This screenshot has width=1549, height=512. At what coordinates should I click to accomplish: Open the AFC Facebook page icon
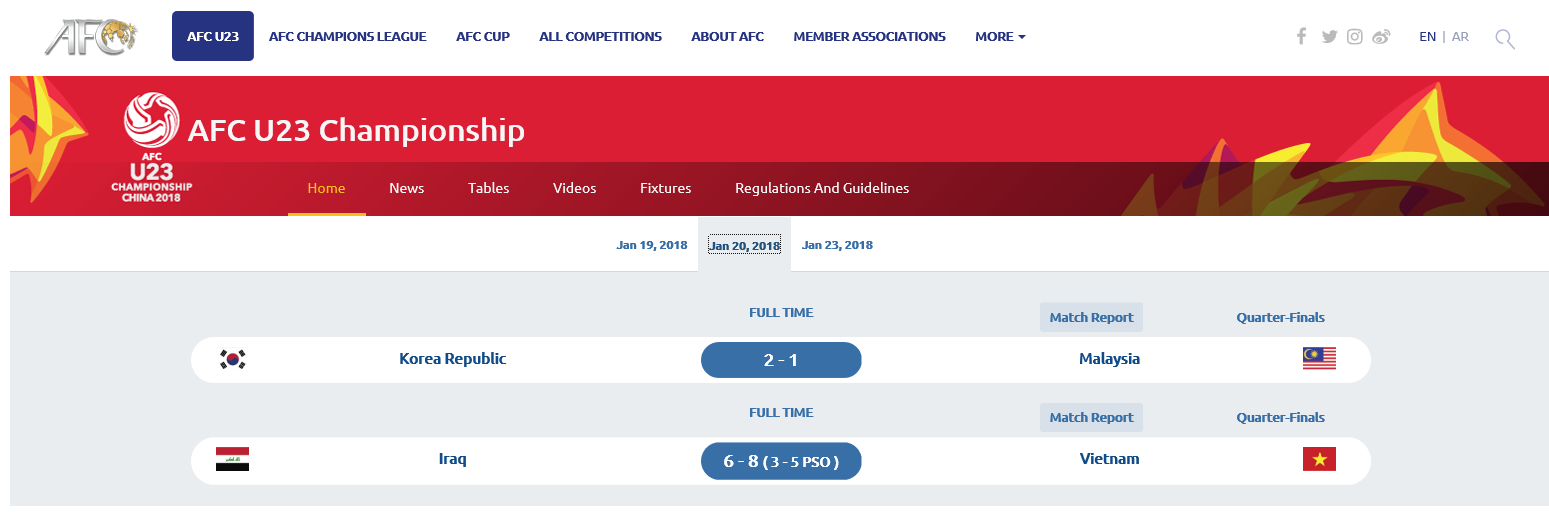click(x=1301, y=37)
